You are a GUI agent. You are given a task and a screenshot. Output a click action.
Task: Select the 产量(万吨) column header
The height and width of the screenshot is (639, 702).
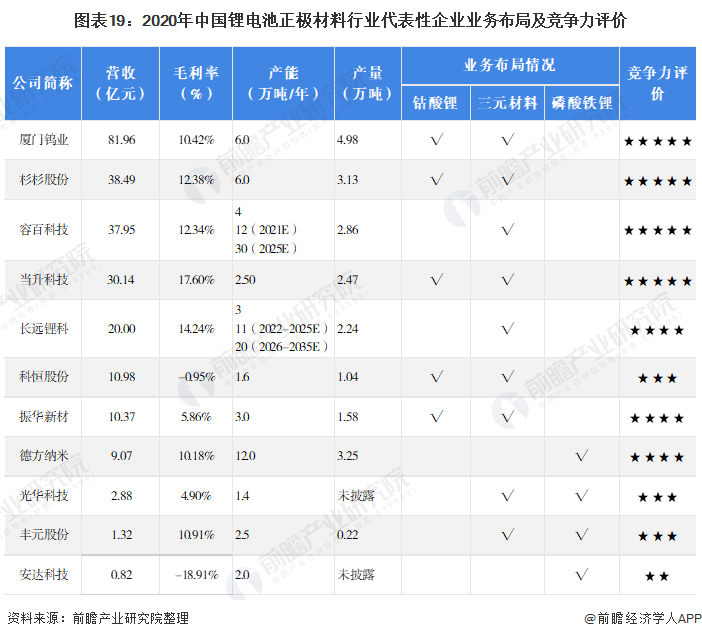368,83
